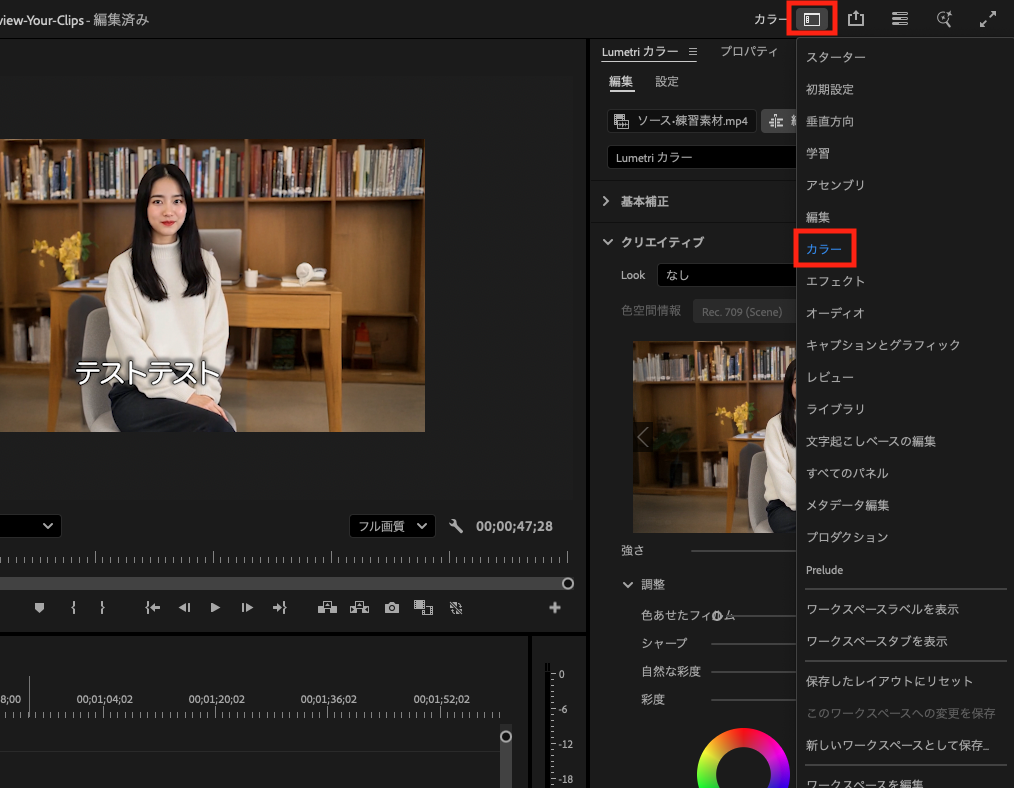The width and height of the screenshot is (1014, 788).
Task: Click the Export Frame camera icon
Action: pos(392,607)
